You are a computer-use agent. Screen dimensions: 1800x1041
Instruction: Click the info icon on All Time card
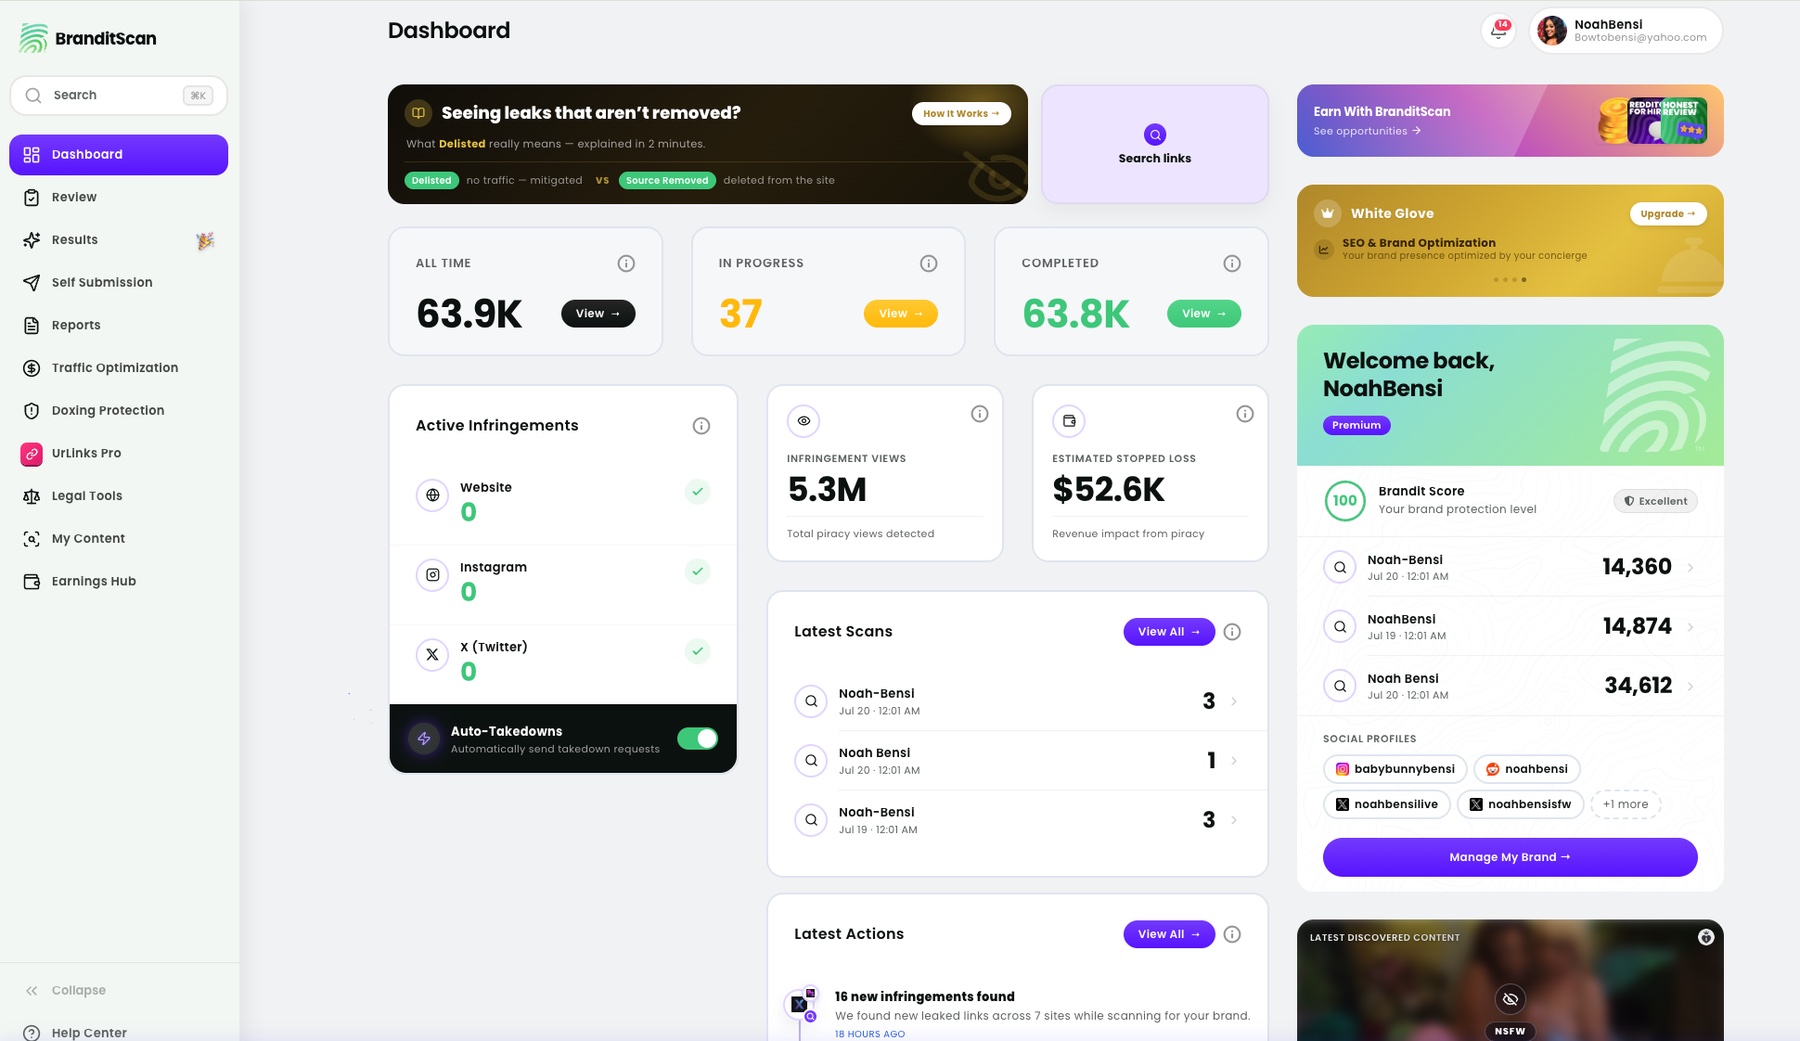tap(626, 263)
